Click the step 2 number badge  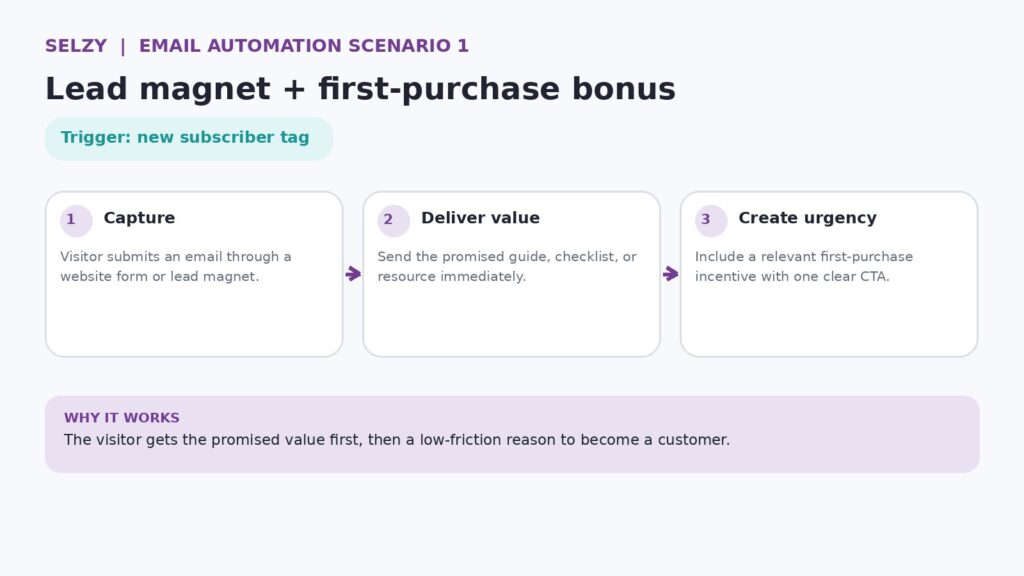pos(393,220)
